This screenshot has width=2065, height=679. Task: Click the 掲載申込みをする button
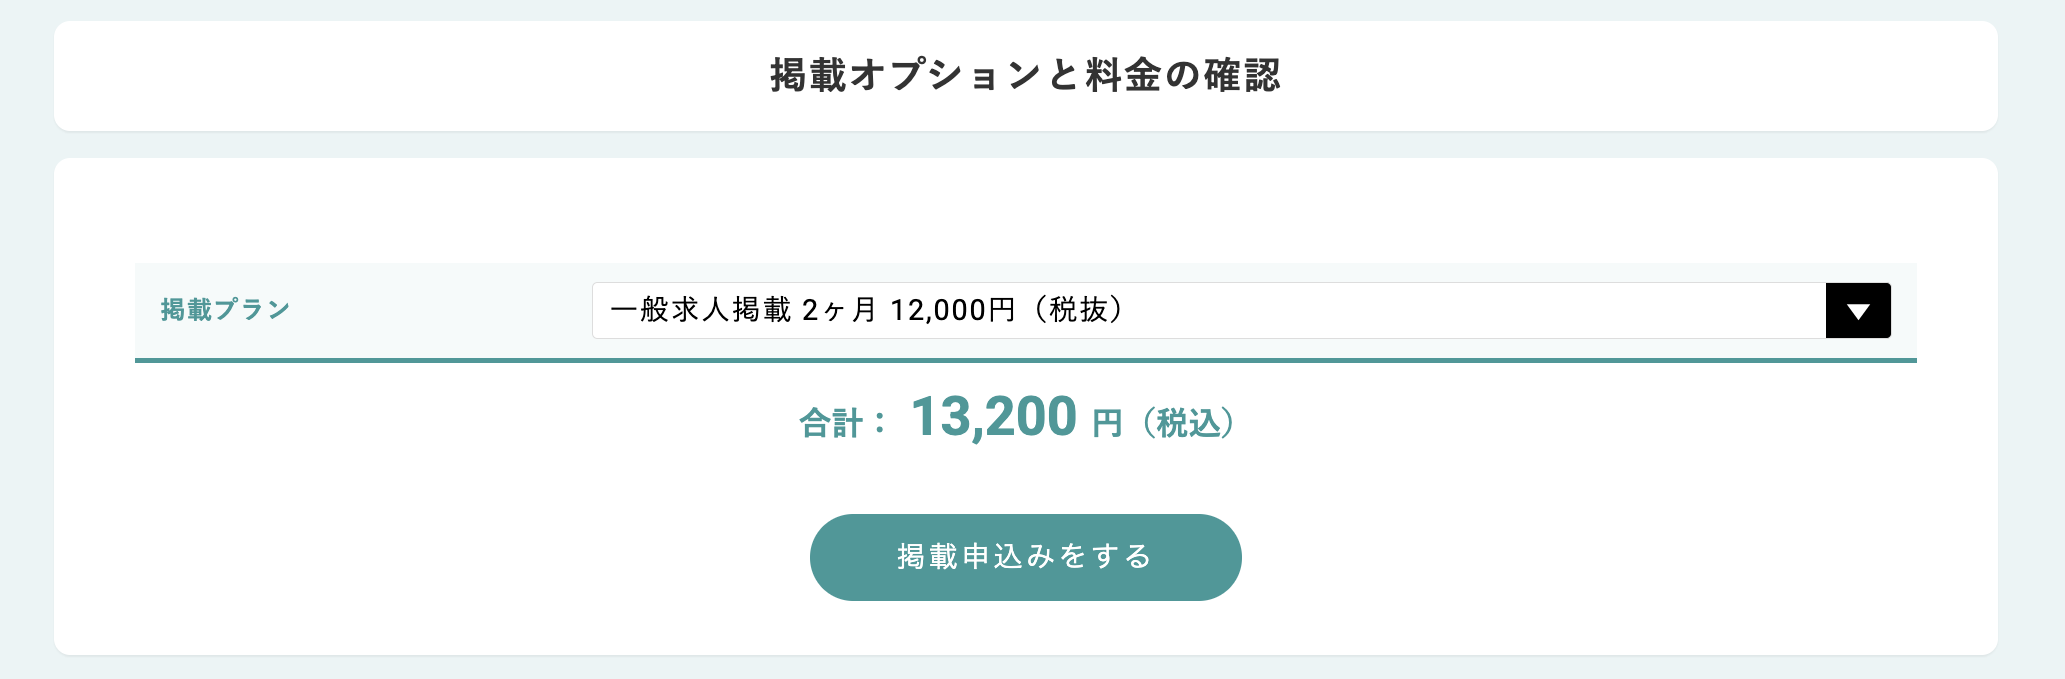tap(1025, 557)
